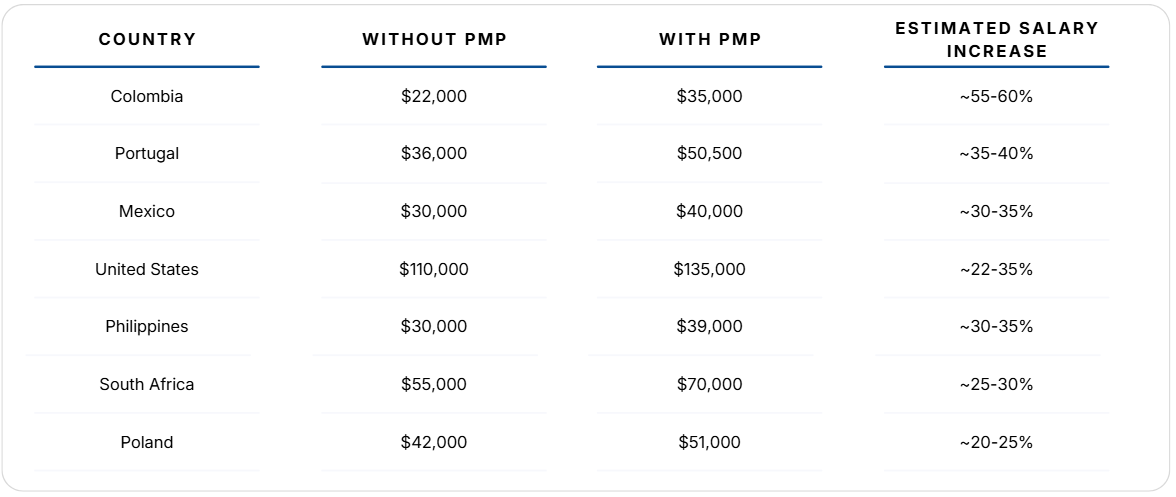Click the $110,000 United States salary value
The width and height of the screenshot is (1176, 497).
coord(434,269)
